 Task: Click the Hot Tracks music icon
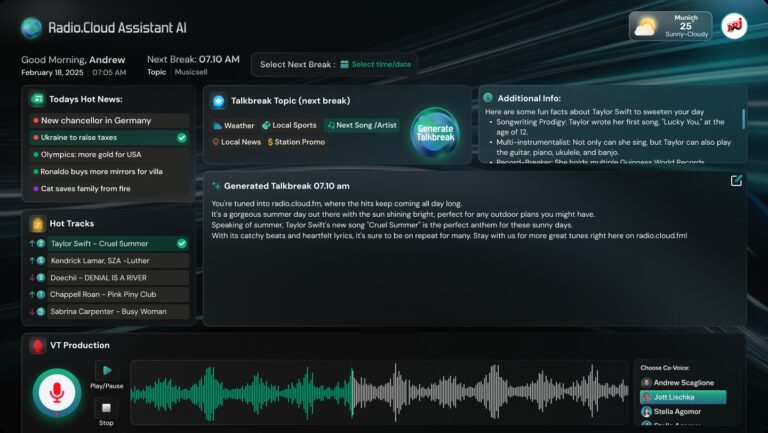tap(37, 224)
